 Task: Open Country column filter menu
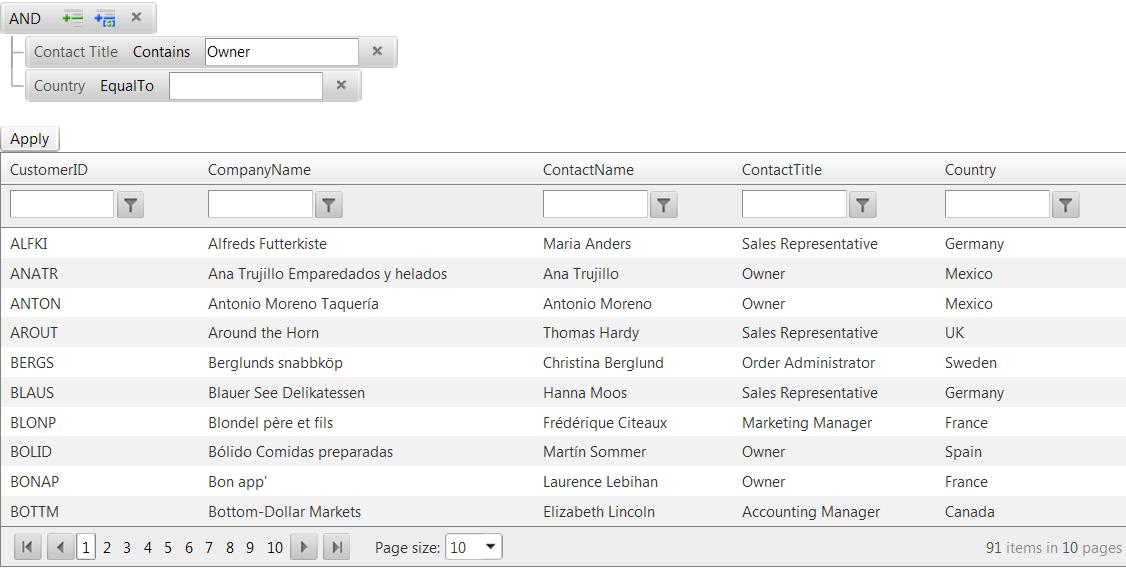click(1066, 205)
